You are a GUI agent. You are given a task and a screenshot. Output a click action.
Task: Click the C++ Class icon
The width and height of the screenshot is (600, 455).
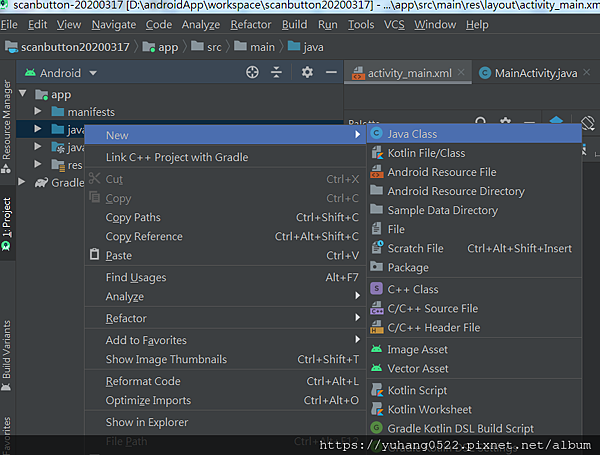pyautogui.click(x=377, y=289)
